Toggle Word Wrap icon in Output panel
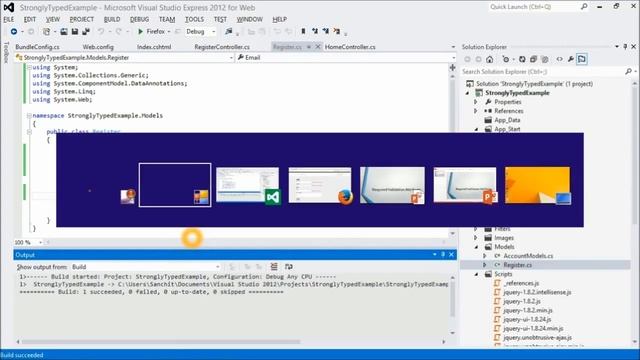The height and width of the screenshot is (360, 640). 289,267
